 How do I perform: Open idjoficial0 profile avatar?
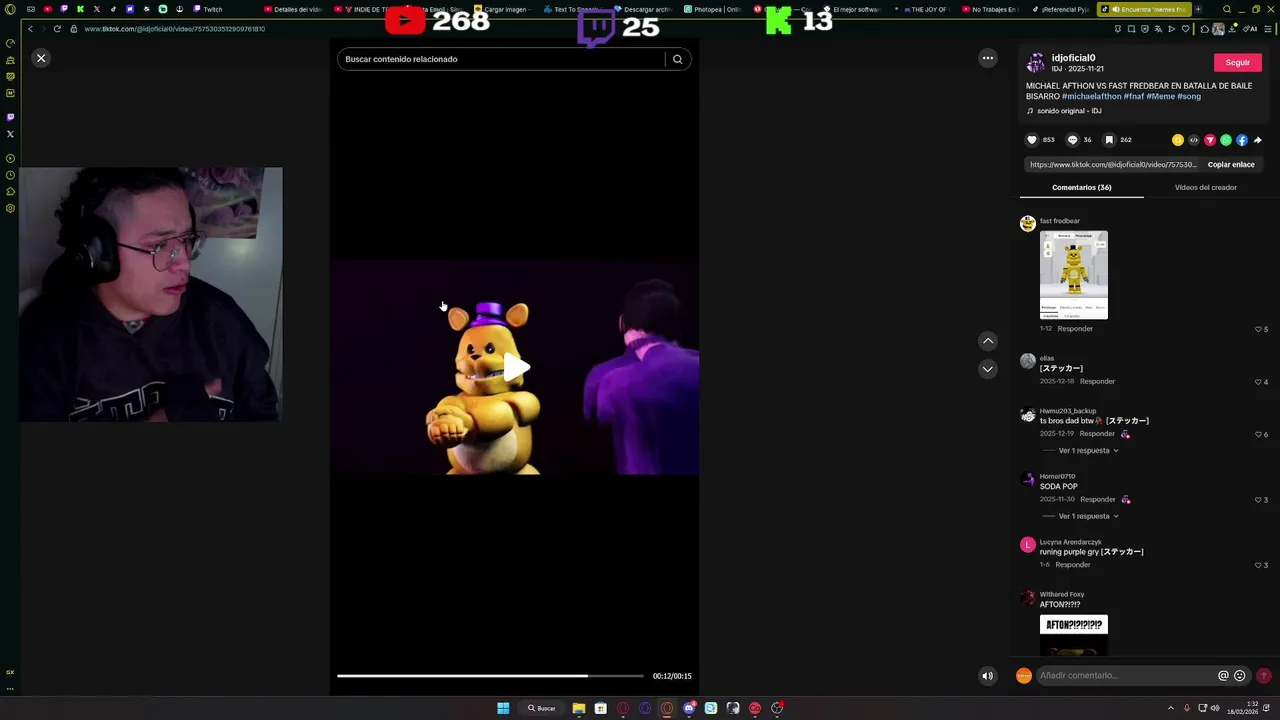pos(1036,63)
